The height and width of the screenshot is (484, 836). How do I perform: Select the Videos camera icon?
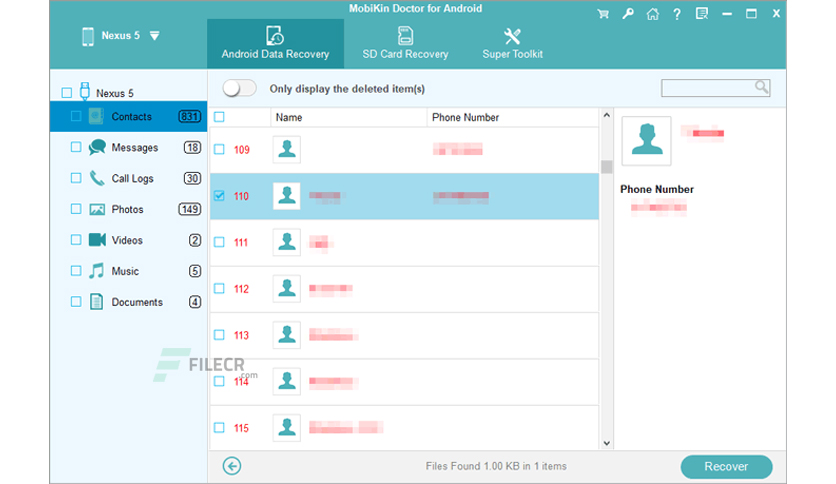click(x=97, y=240)
